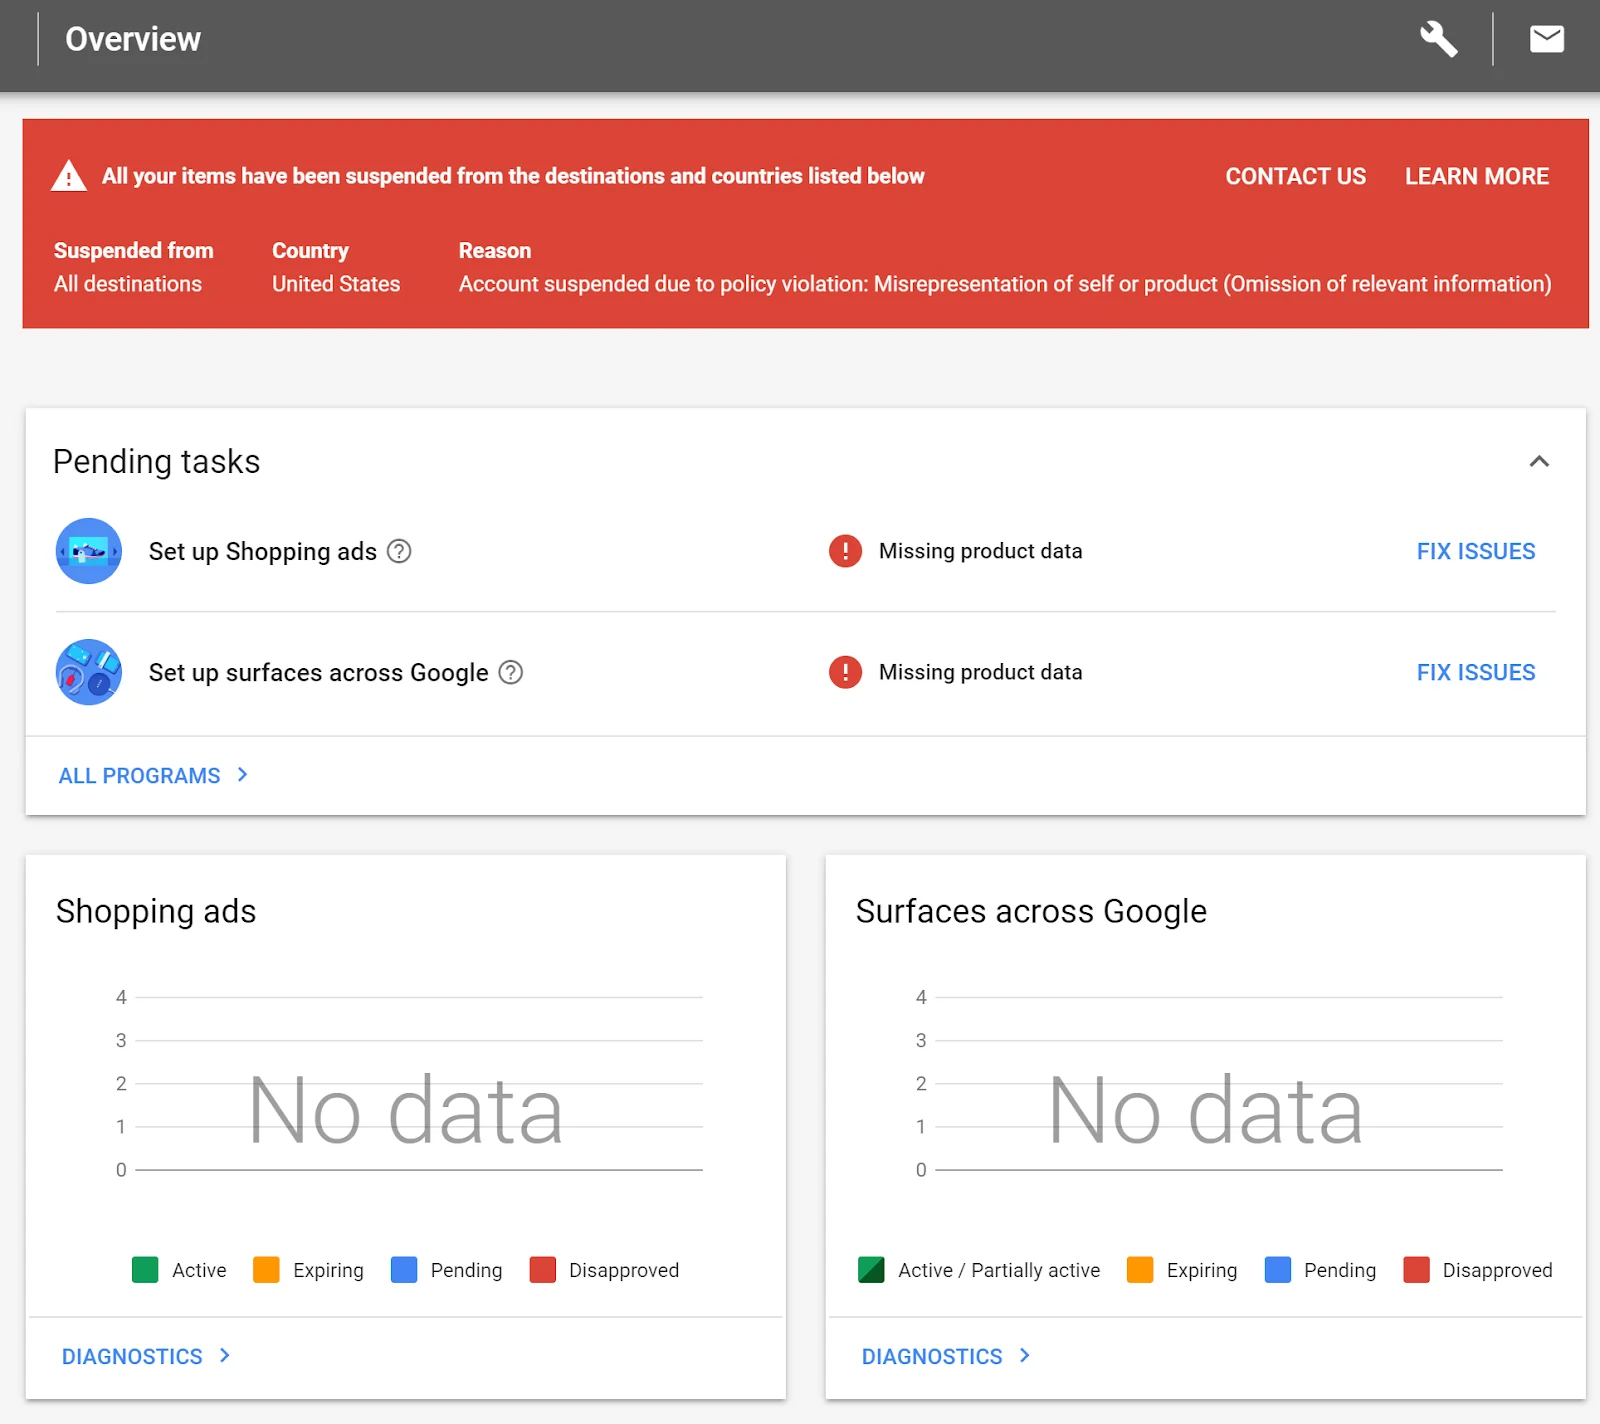This screenshot has height=1424, width=1600.
Task: Collapse the Pending tasks card
Action: coord(1539,461)
